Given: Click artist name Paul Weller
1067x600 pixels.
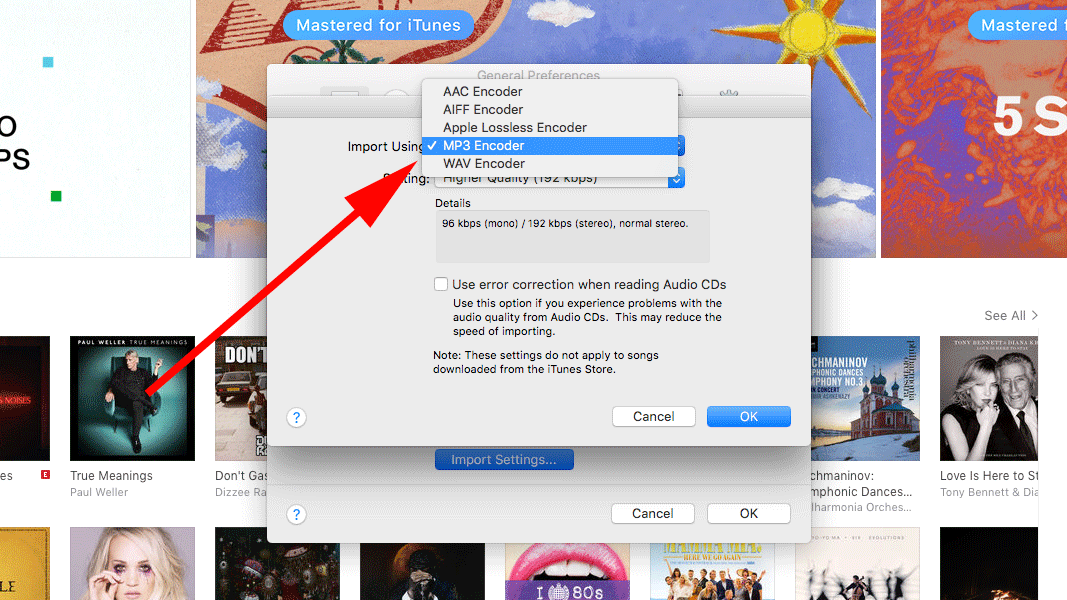Looking at the screenshot, I should coord(99,492).
